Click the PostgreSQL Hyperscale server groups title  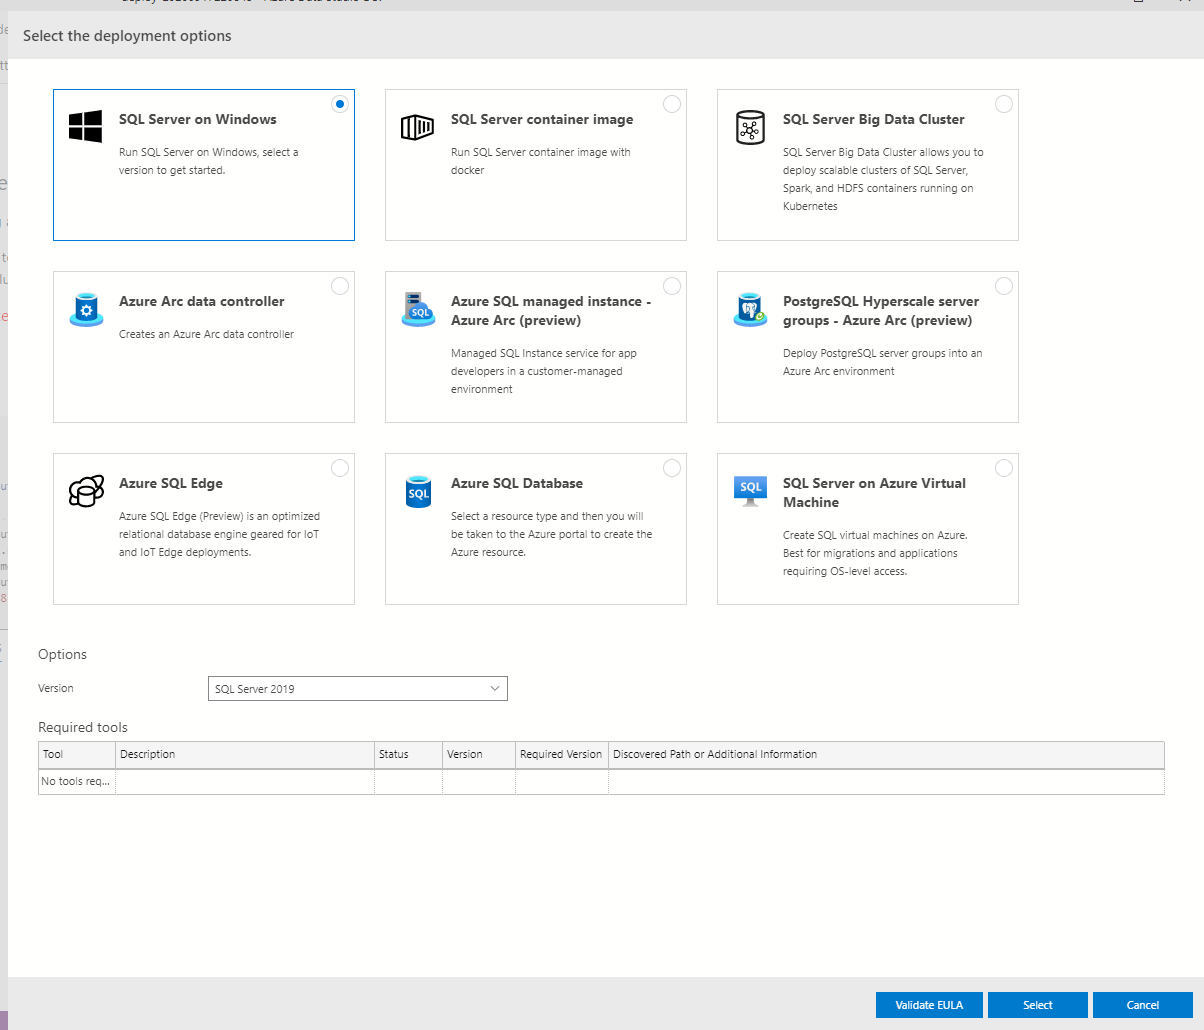[x=881, y=311]
